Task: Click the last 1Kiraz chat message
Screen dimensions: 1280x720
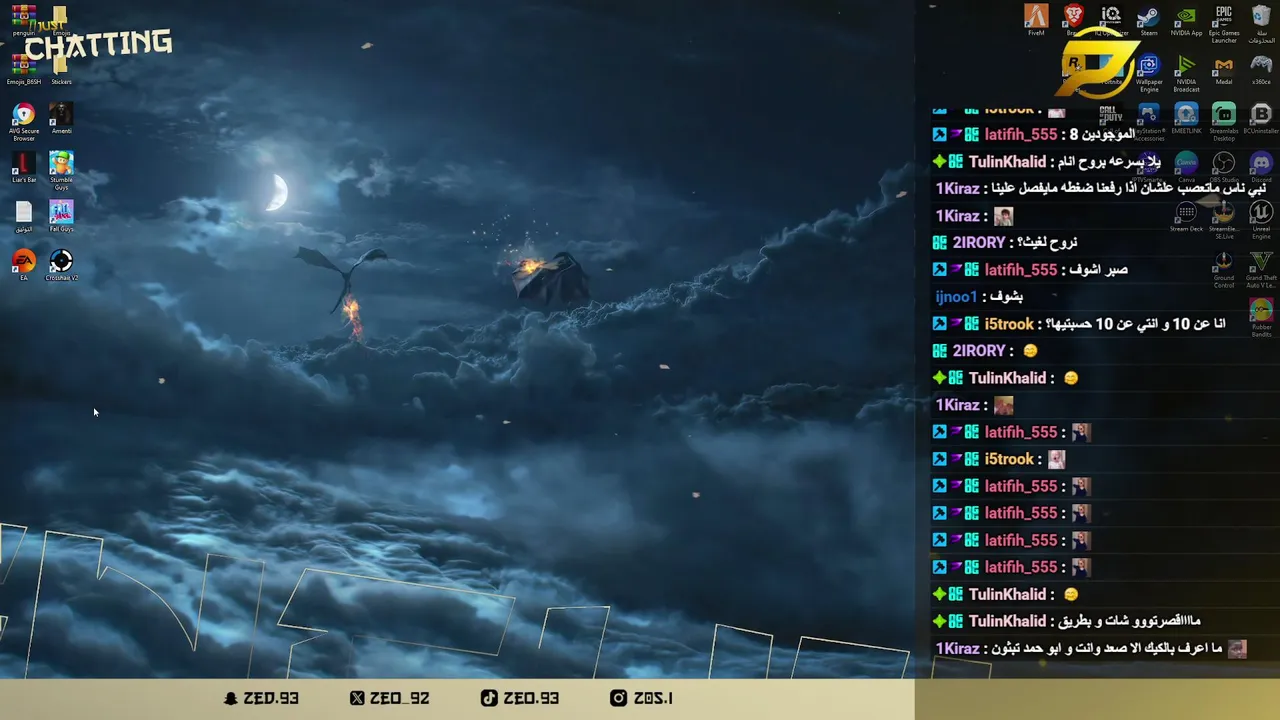Action: [1091, 648]
